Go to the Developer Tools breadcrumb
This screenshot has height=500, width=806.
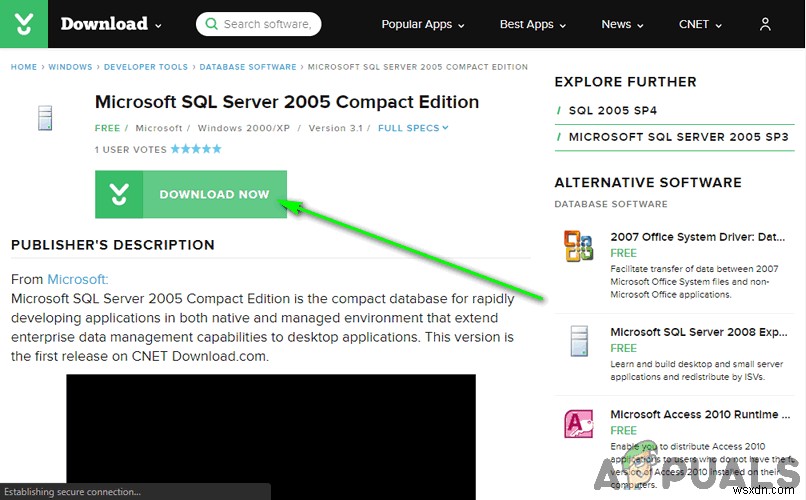click(144, 67)
